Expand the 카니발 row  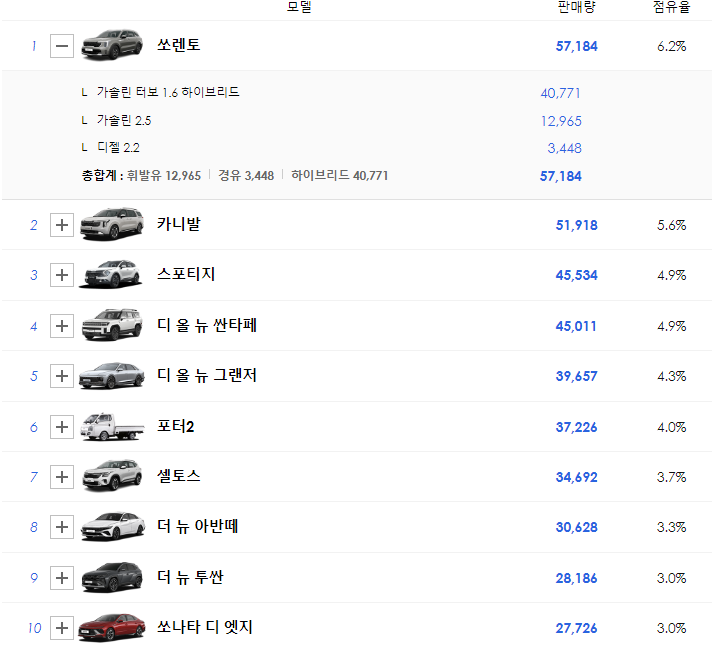tap(62, 225)
